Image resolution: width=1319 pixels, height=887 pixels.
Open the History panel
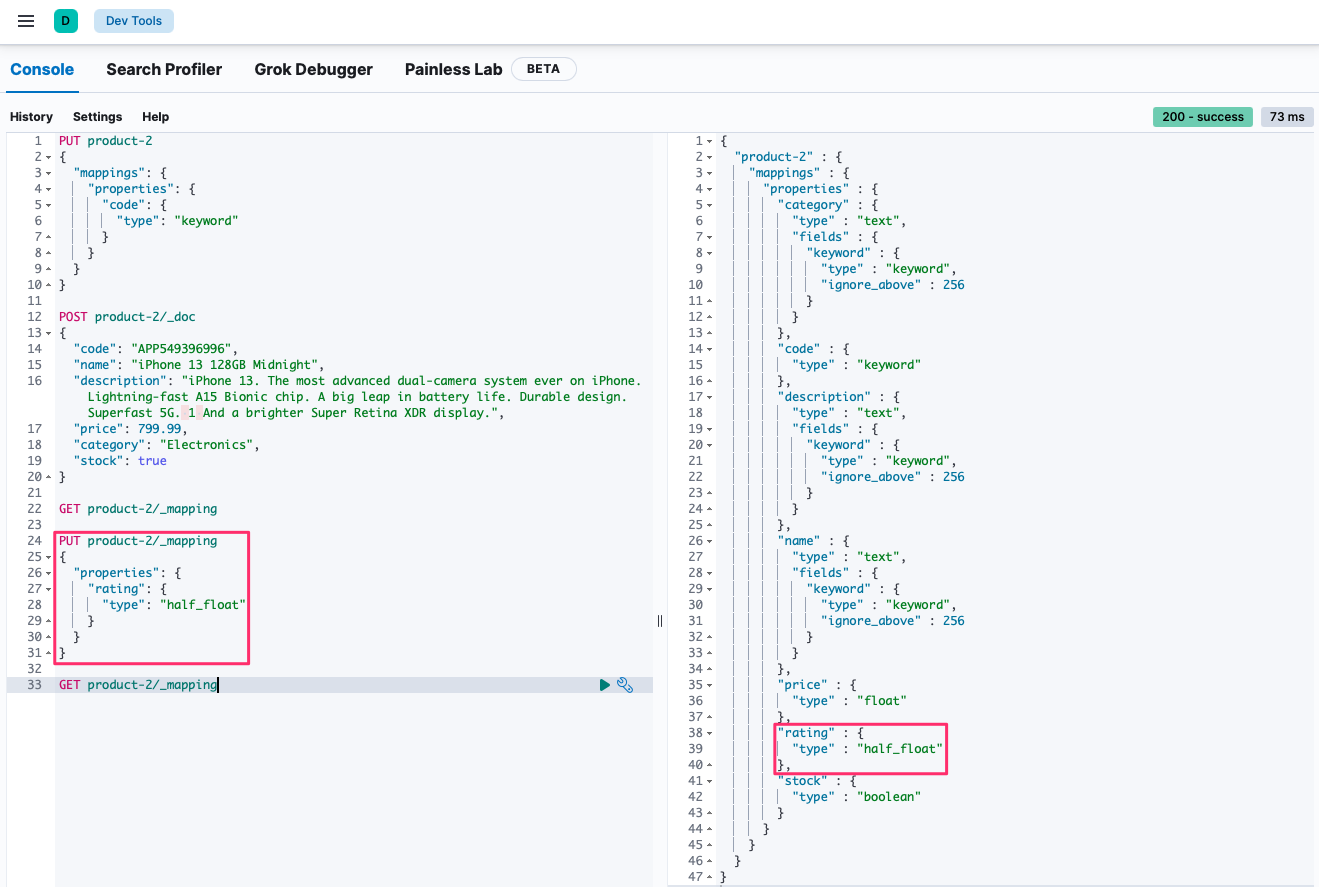pyautogui.click(x=31, y=117)
